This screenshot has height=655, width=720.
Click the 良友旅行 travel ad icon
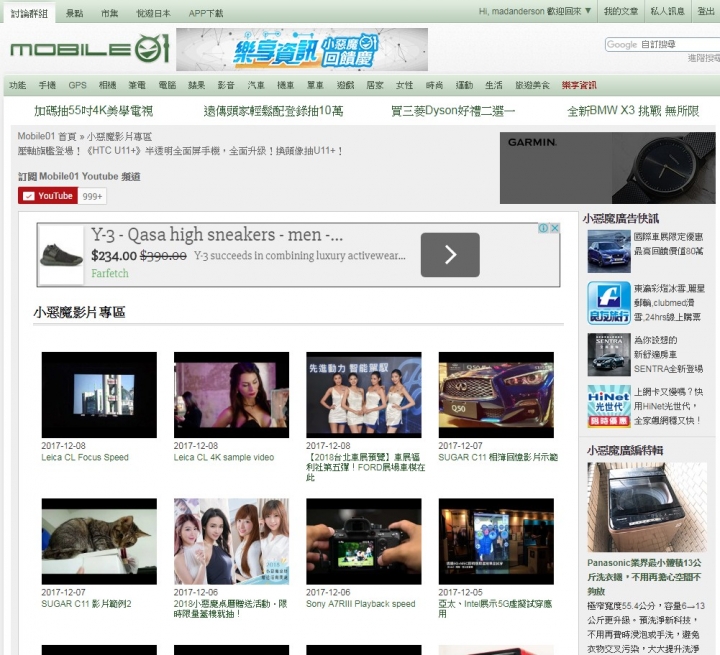[x=609, y=303]
